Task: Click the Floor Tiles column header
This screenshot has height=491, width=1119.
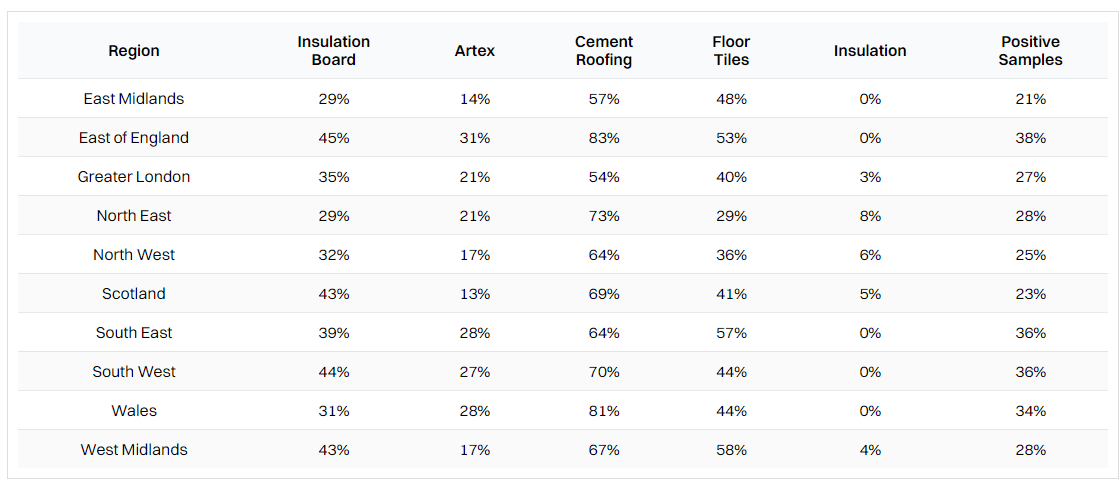Action: pyautogui.click(x=731, y=51)
